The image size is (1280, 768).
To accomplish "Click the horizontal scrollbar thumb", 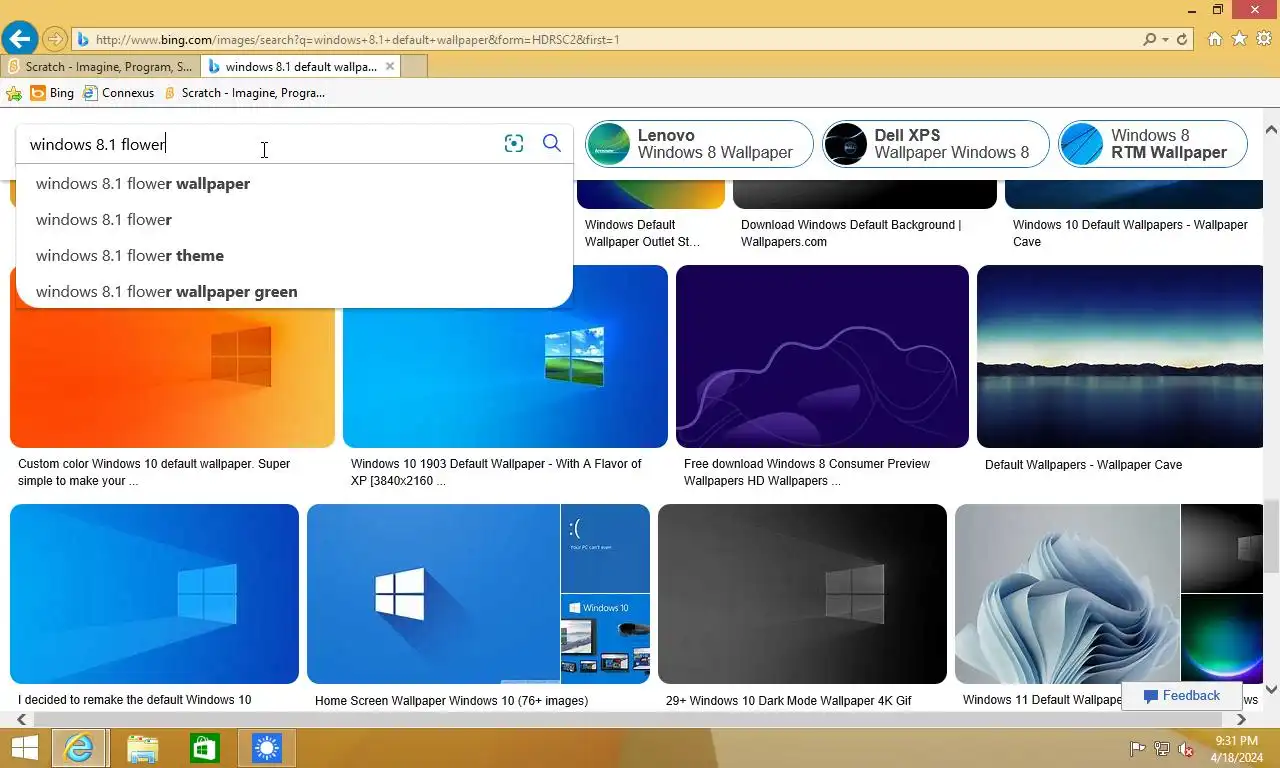I will 629,719.
